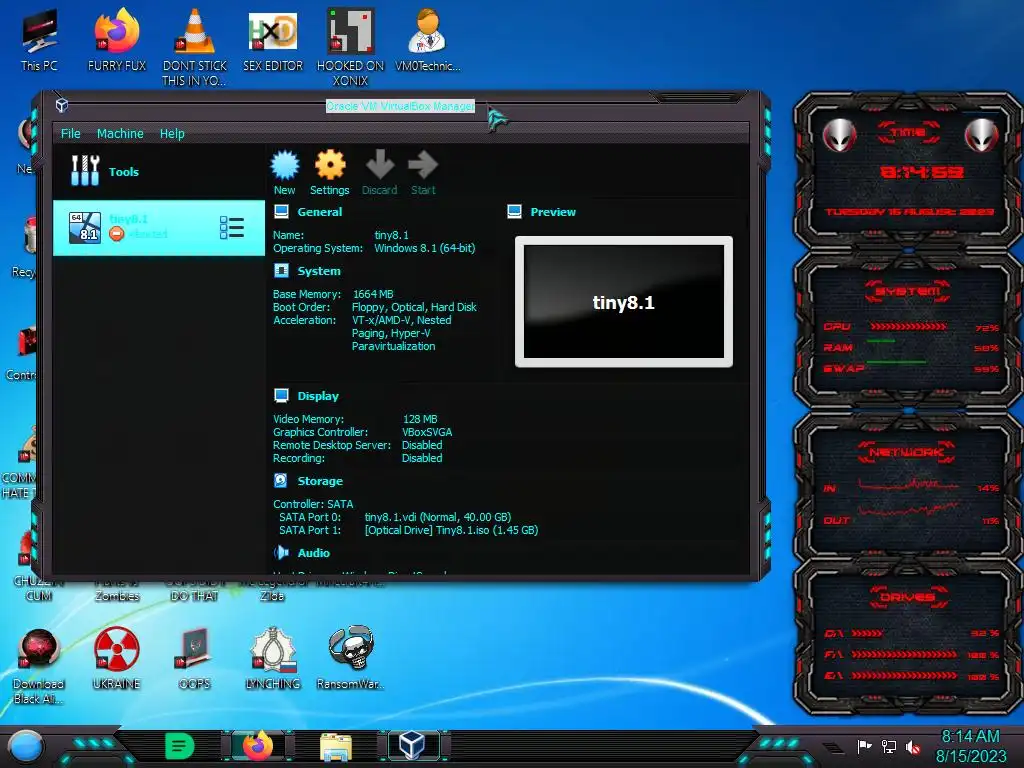The height and width of the screenshot is (768, 1024).
Task: Click the tiny8.1.vdi storage entry
Action: (x=438, y=517)
